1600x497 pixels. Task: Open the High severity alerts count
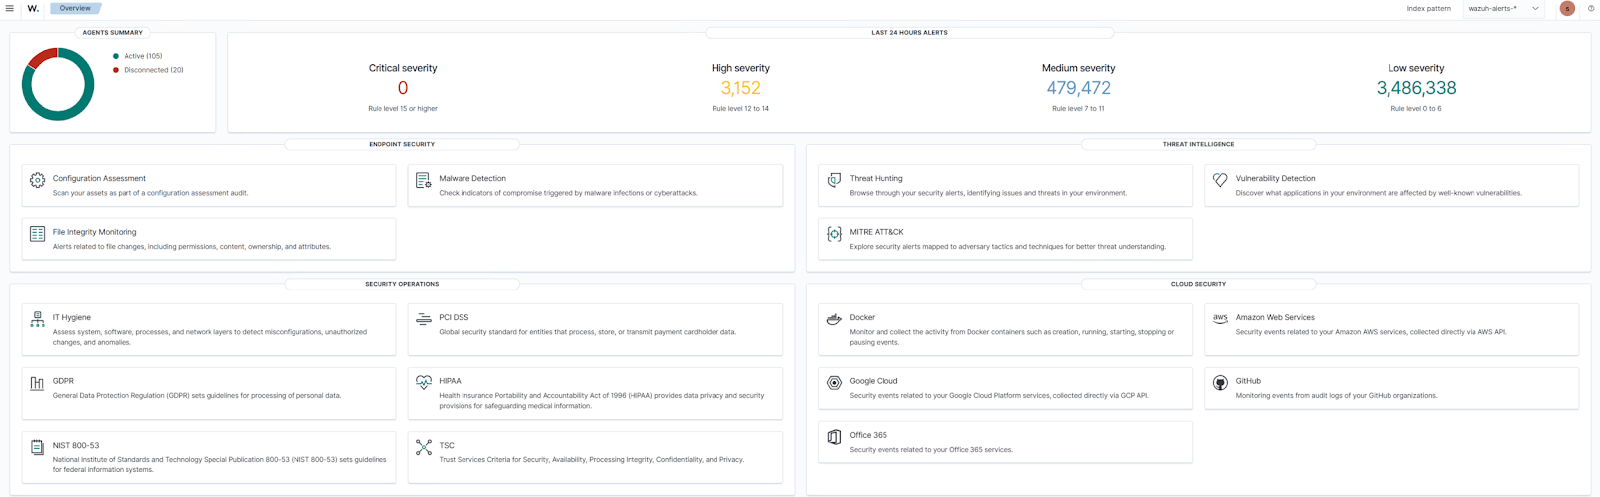pos(740,88)
